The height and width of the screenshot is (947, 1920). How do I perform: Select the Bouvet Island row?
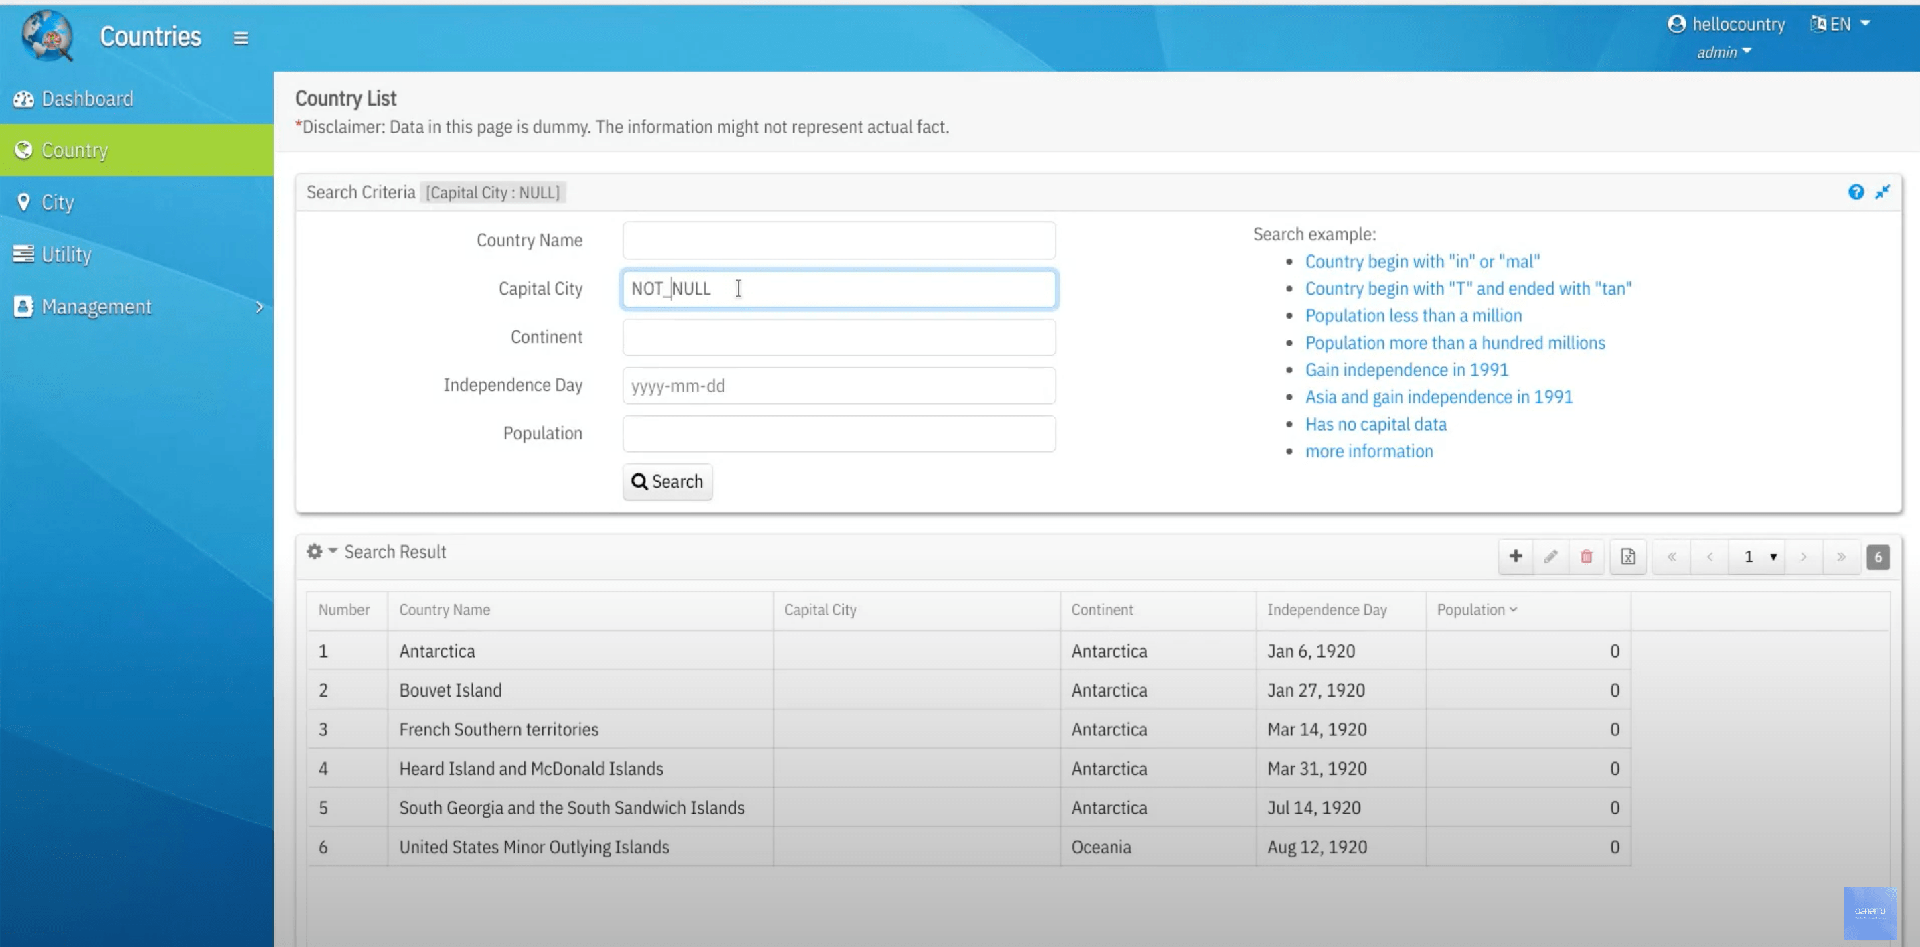(968, 690)
